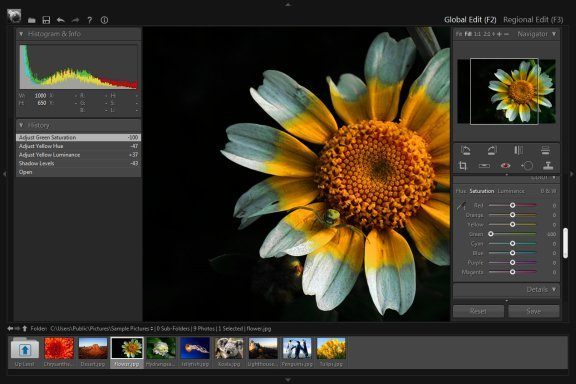576x384 pixels.
Task: Click the Save disk icon in toolbar
Action: pyautogui.click(x=46, y=20)
